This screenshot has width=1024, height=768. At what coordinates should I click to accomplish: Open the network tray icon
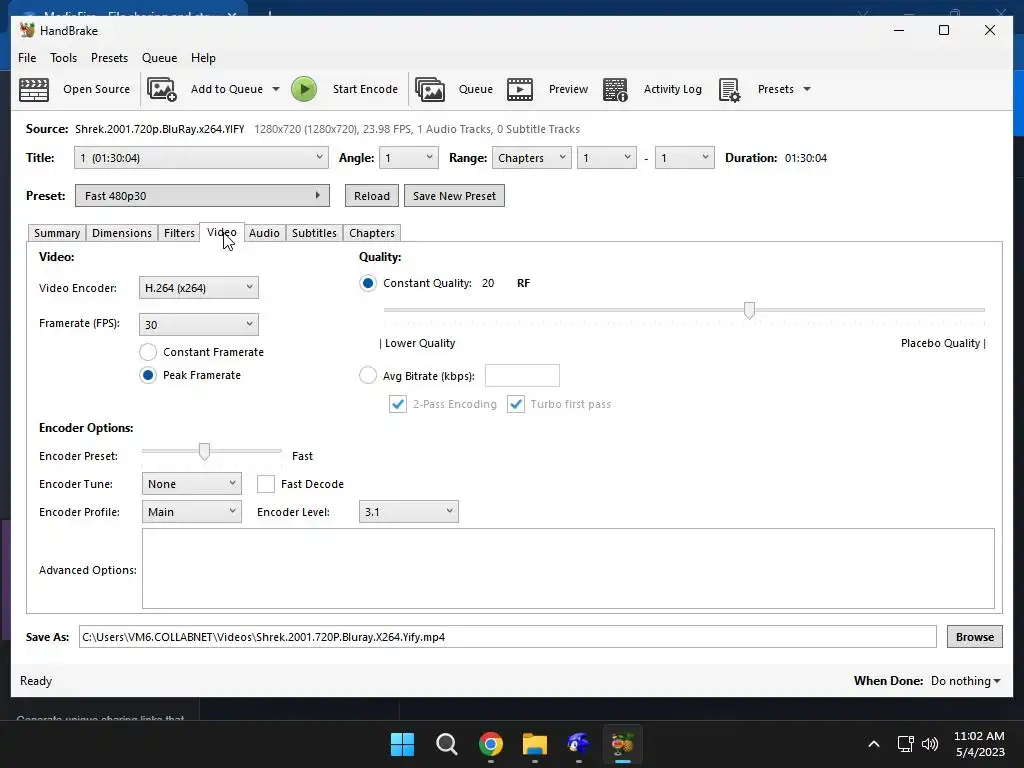coord(905,744)
